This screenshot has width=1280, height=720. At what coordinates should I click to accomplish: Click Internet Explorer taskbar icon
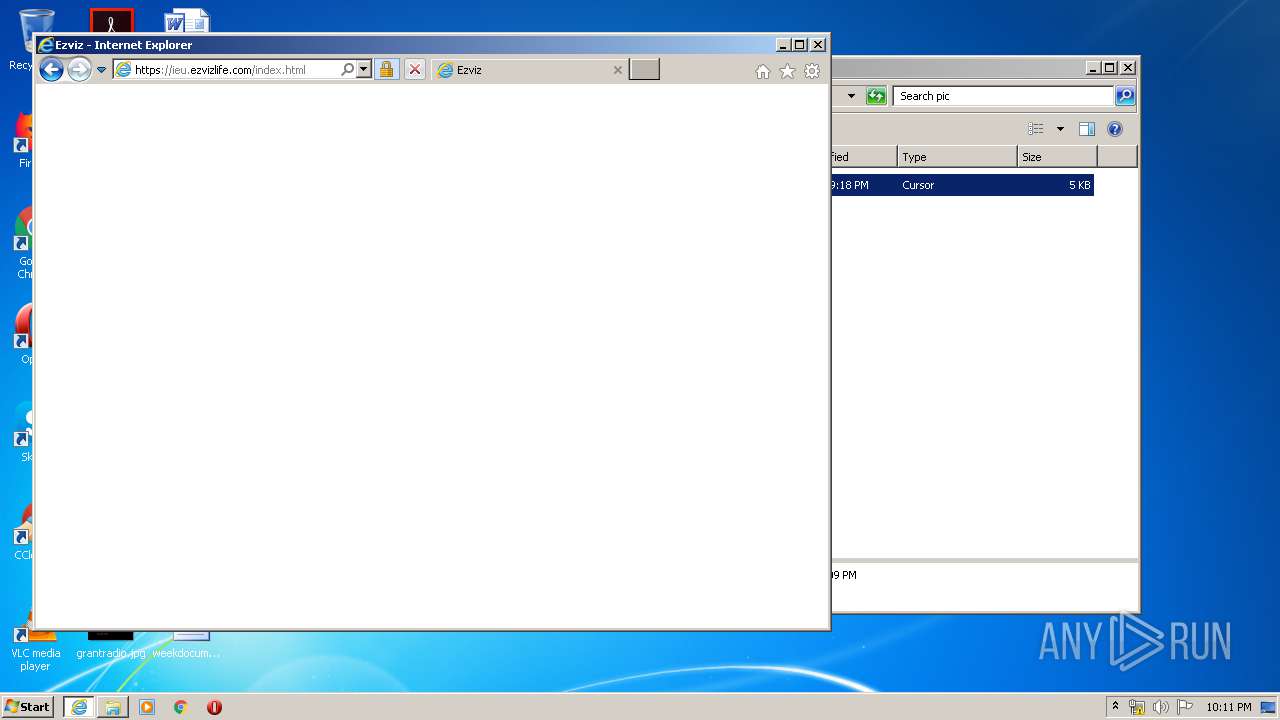[79, 707]
